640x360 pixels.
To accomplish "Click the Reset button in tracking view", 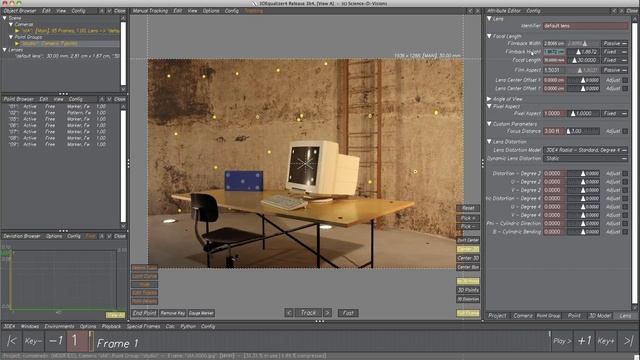I will click(x=468, y=208).
